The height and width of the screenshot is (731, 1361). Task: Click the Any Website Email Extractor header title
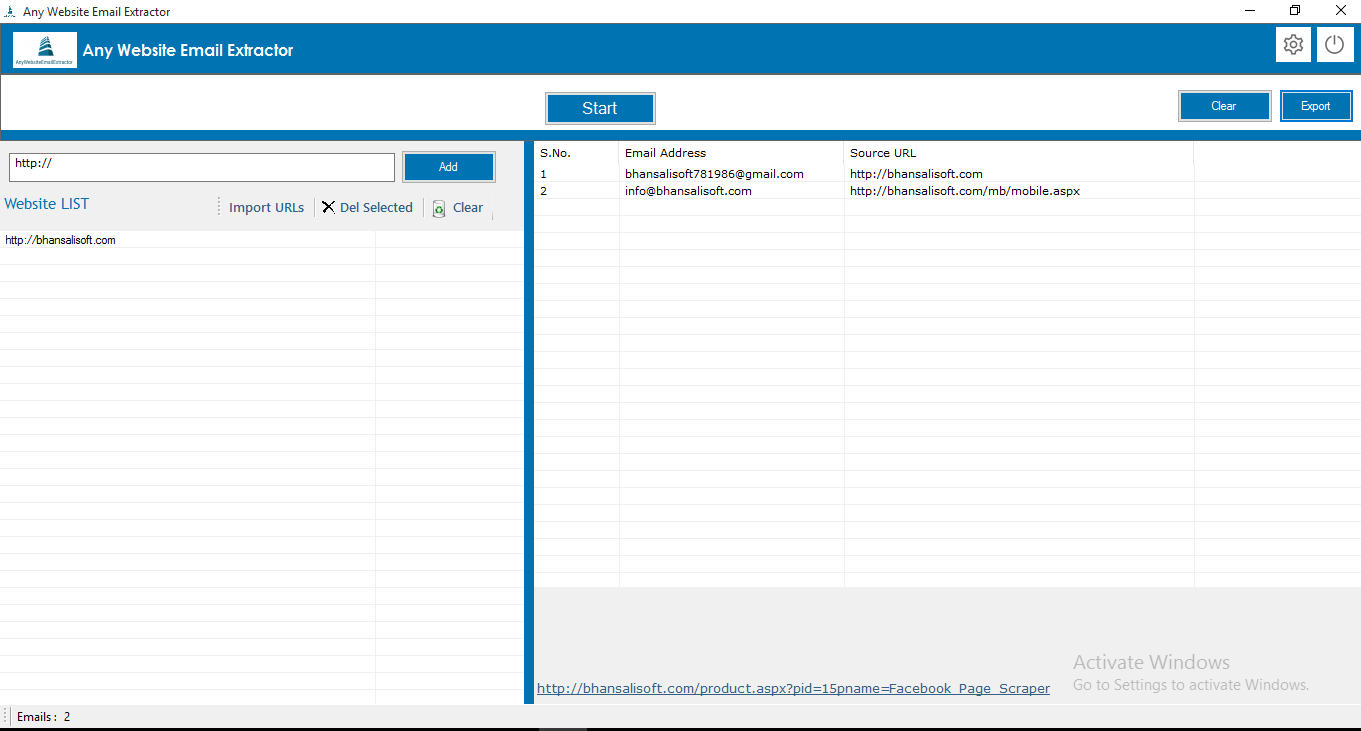[188, 50]
